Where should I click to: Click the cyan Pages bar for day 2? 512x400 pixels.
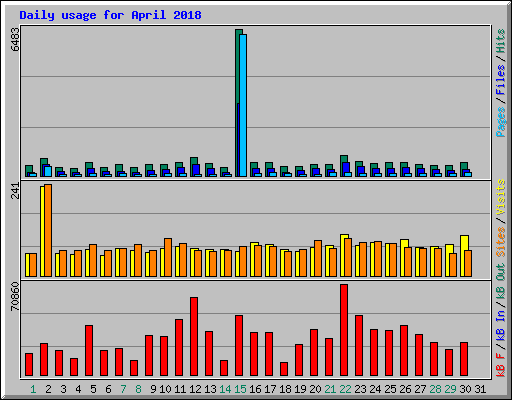48,171
